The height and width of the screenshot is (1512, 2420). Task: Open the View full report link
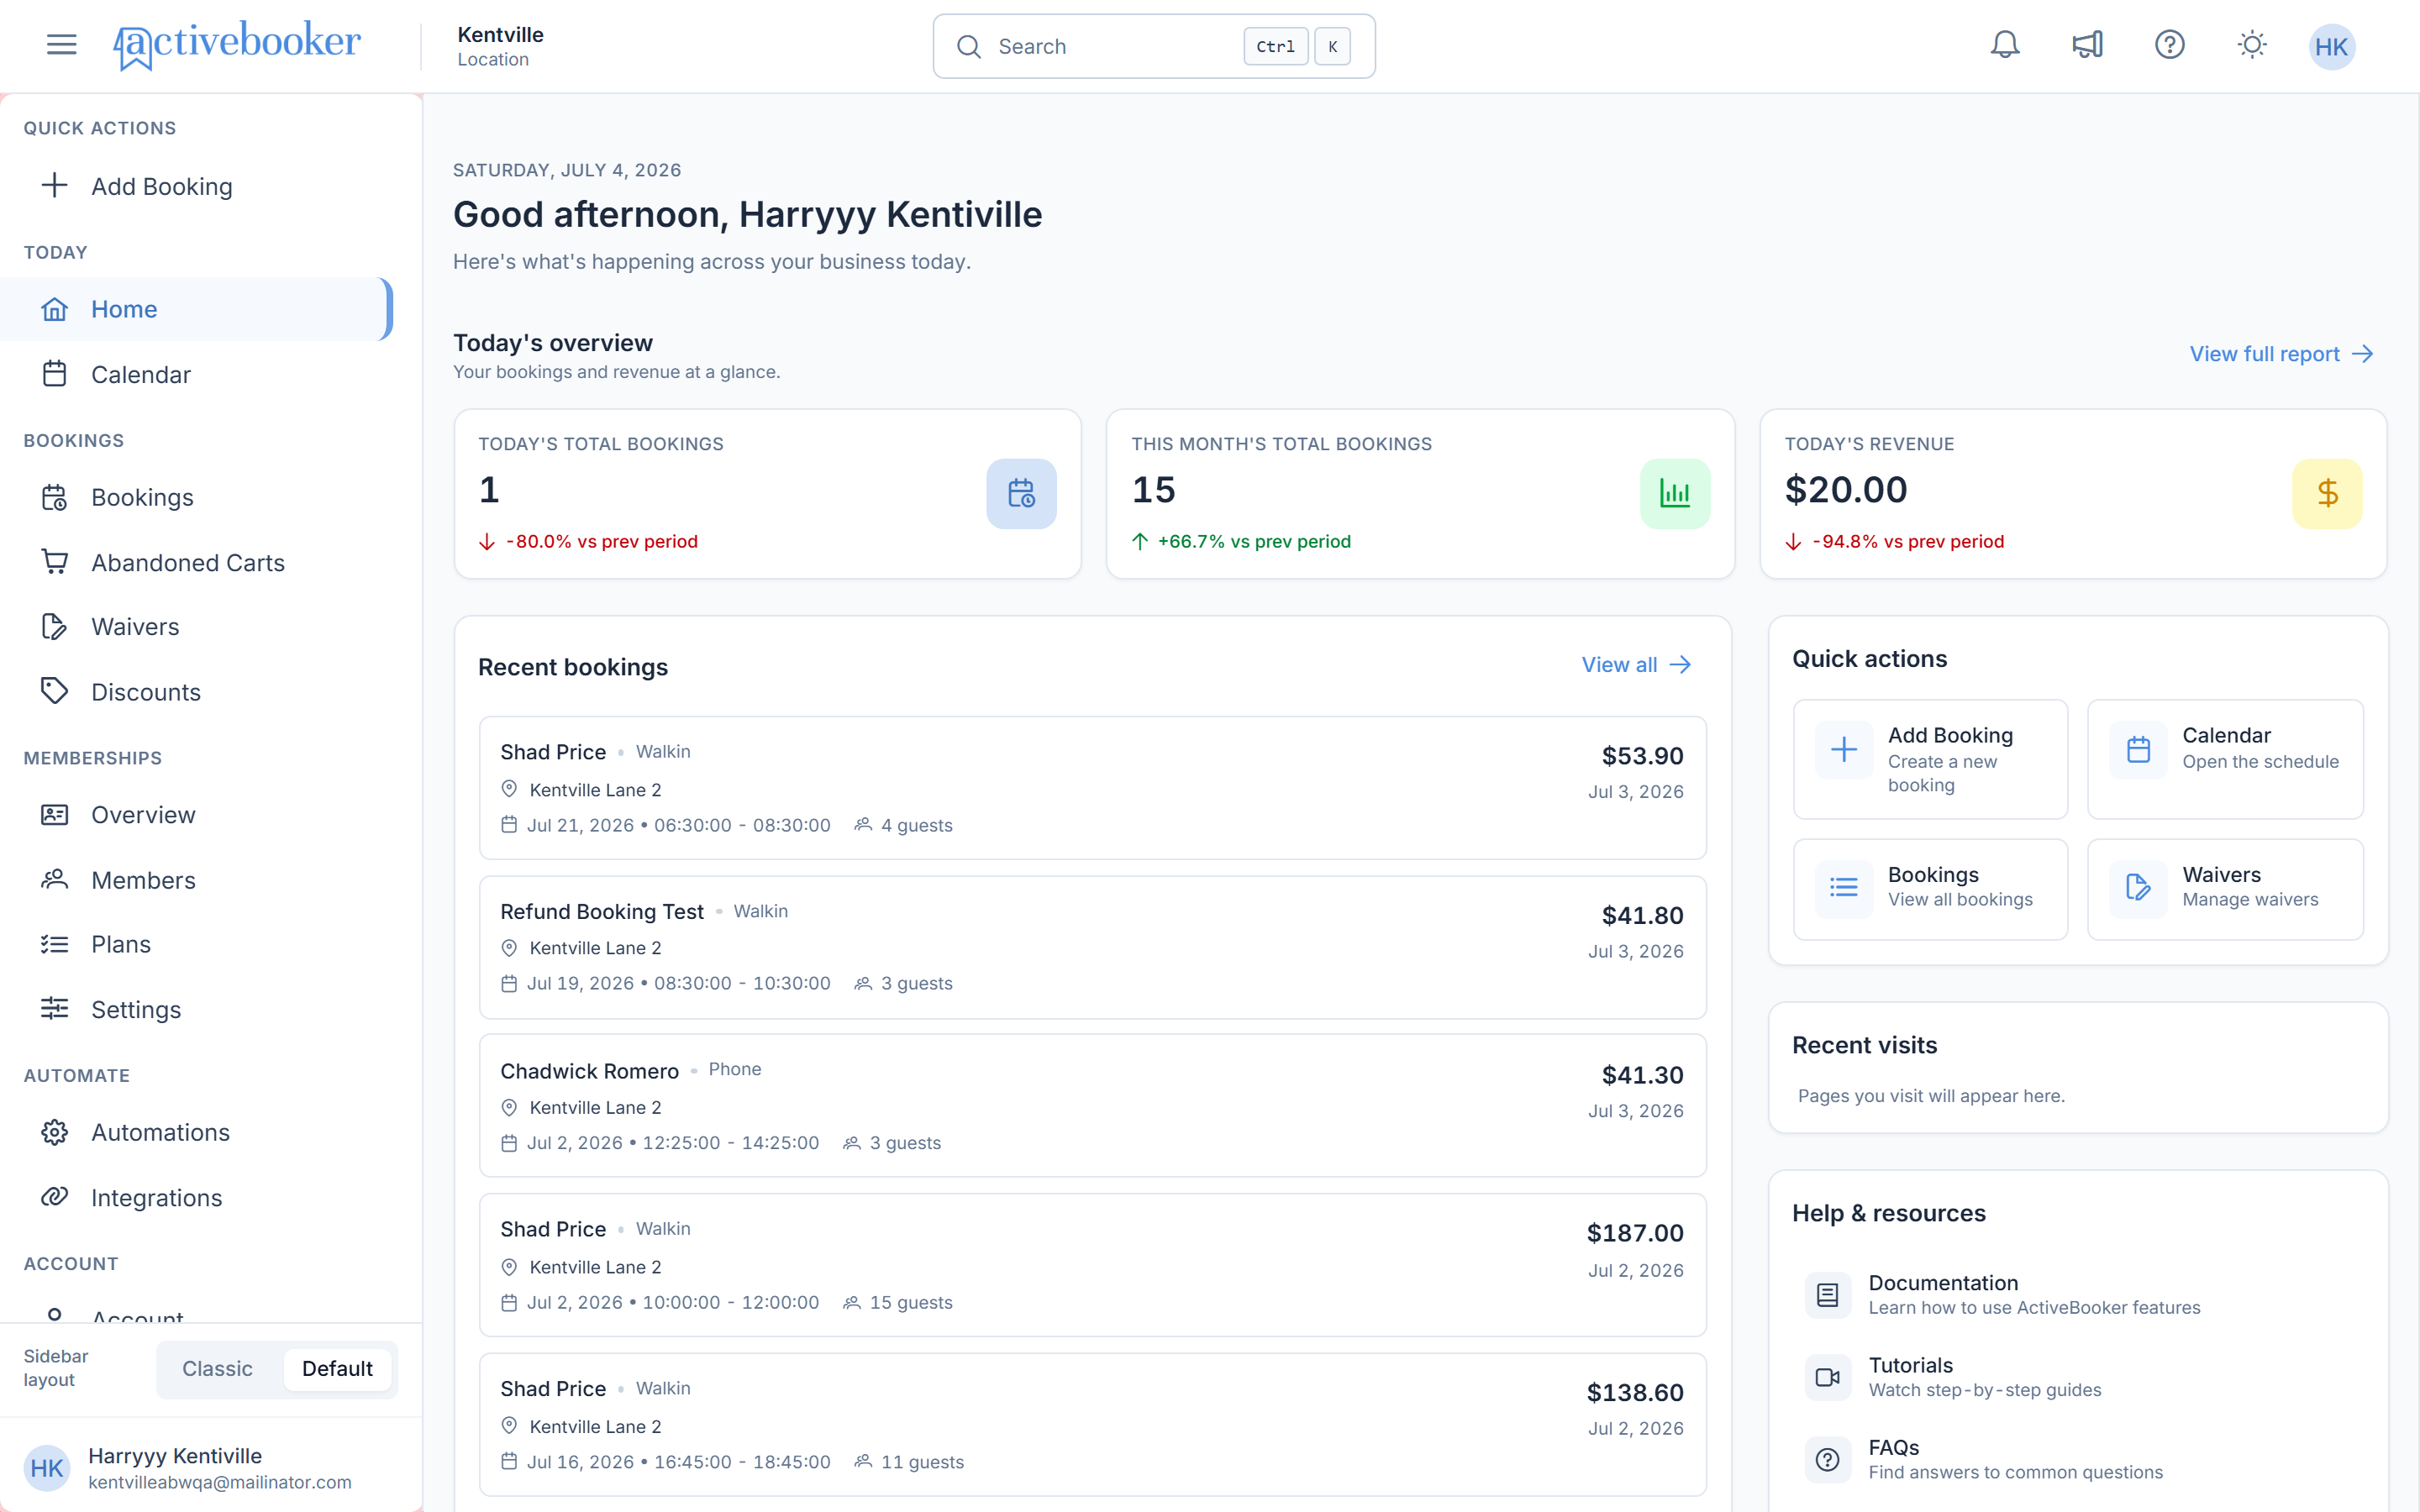click(2281, 354)
